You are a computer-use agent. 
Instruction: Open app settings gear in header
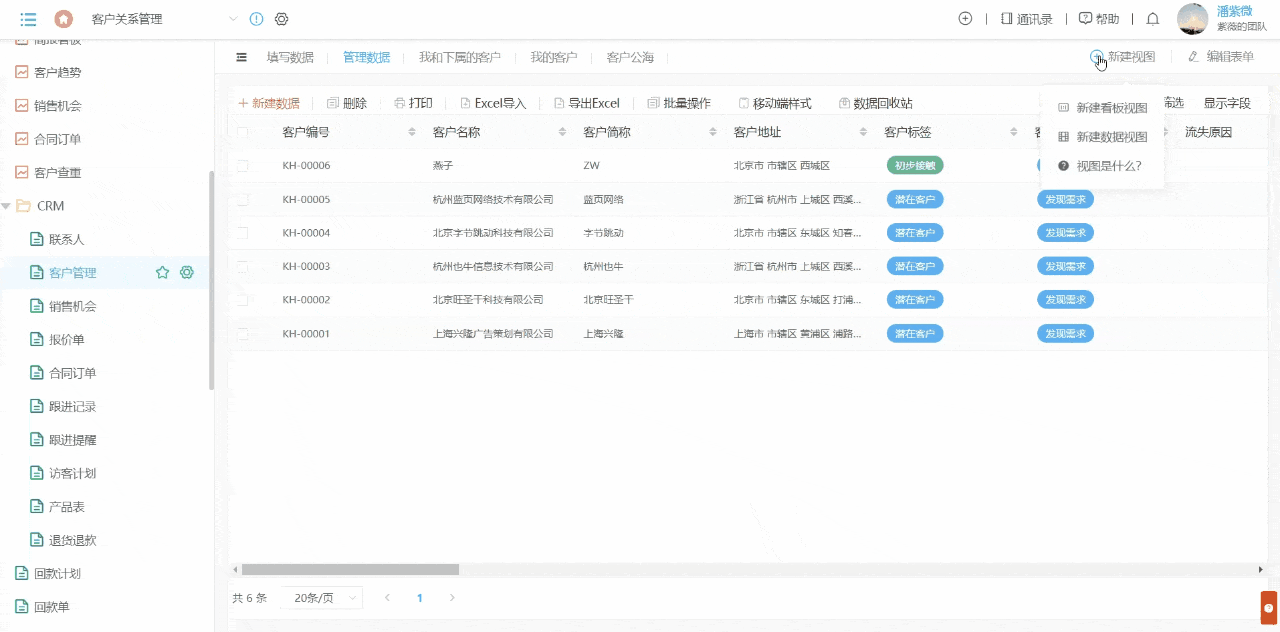[x=282, y=19]
